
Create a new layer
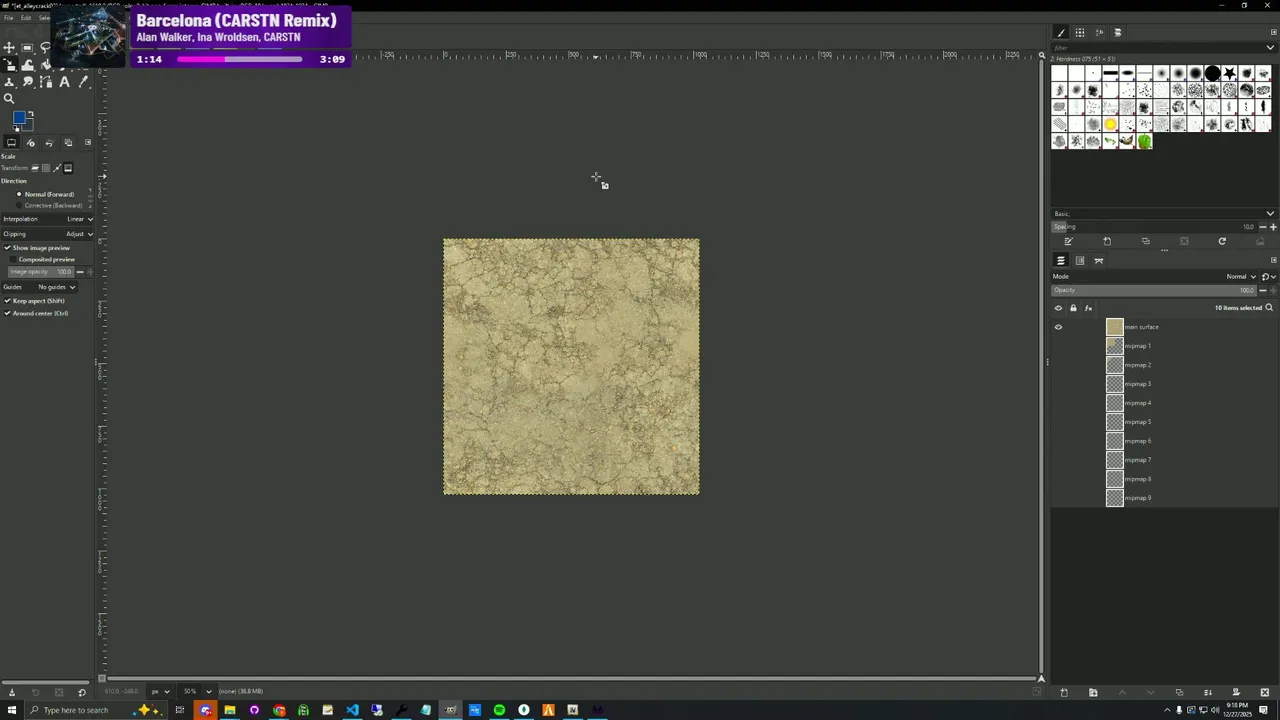pos(1064,692)
